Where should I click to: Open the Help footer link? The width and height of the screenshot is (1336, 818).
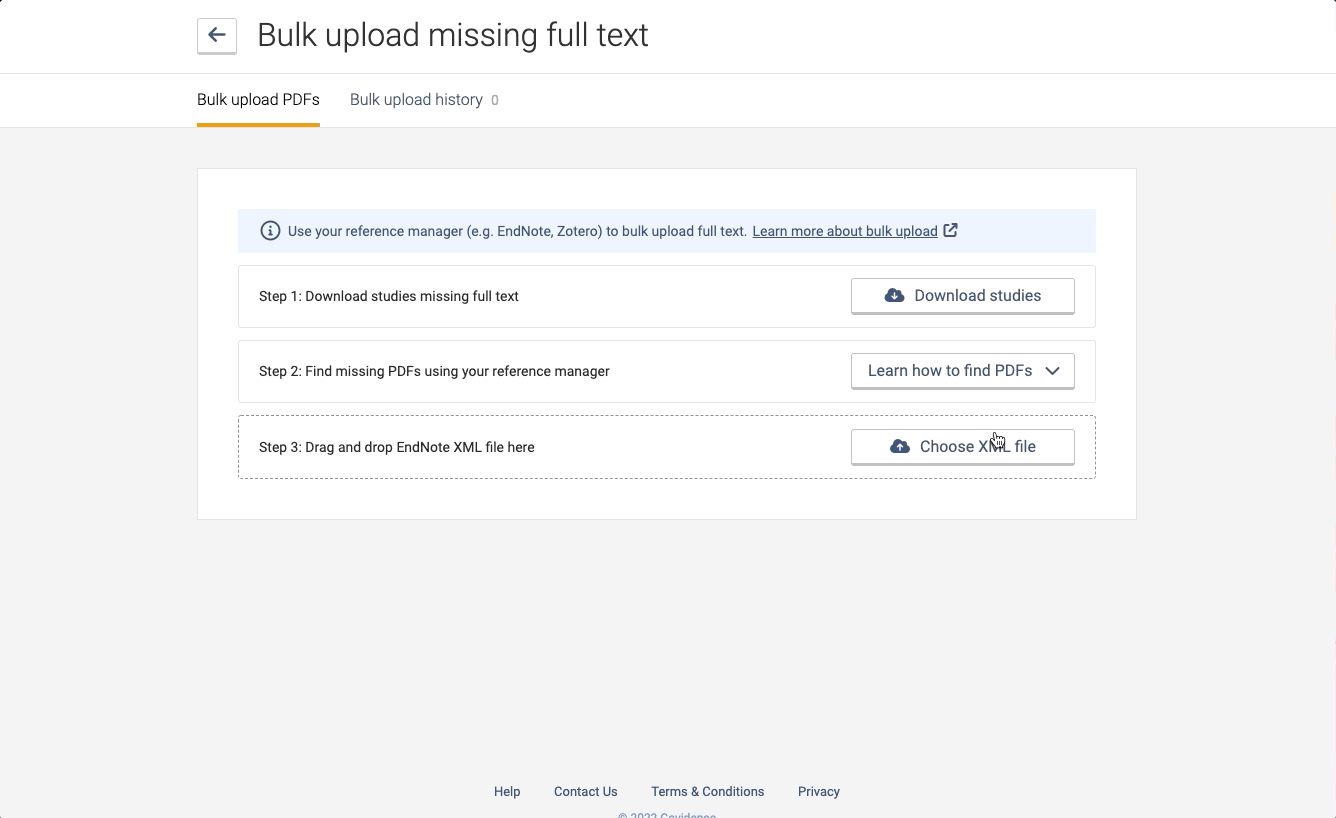[507, 791]
